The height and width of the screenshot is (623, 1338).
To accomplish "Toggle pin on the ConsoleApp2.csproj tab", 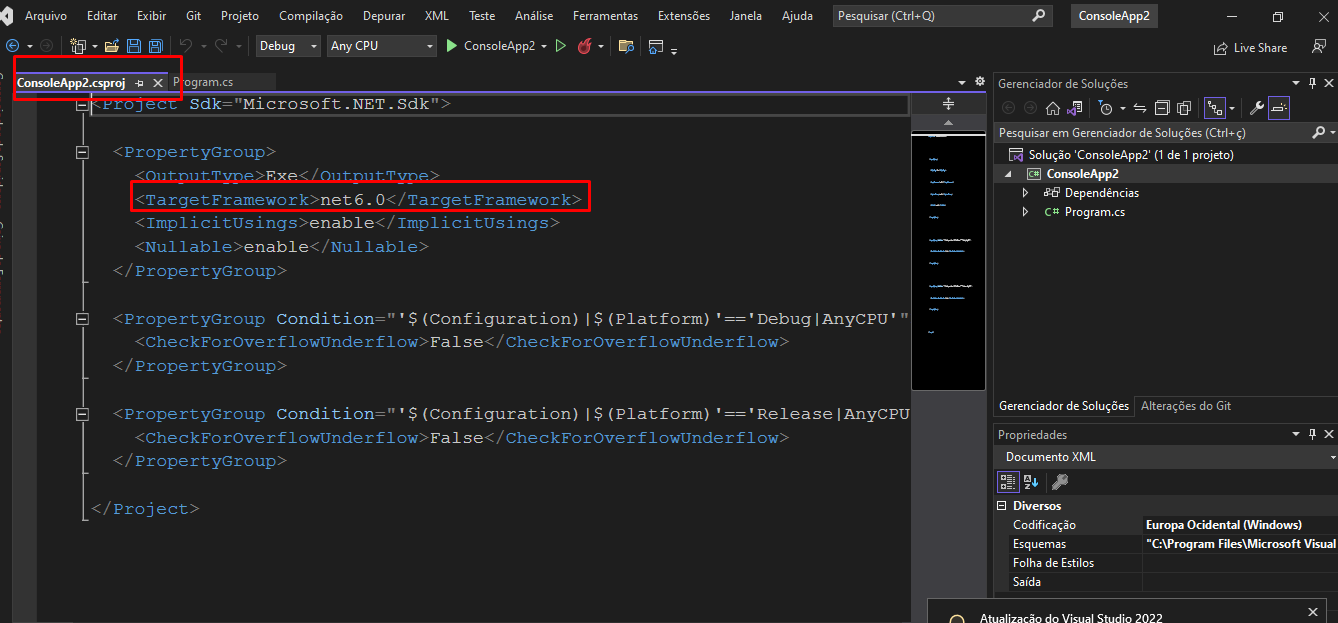I will point(139,83).
